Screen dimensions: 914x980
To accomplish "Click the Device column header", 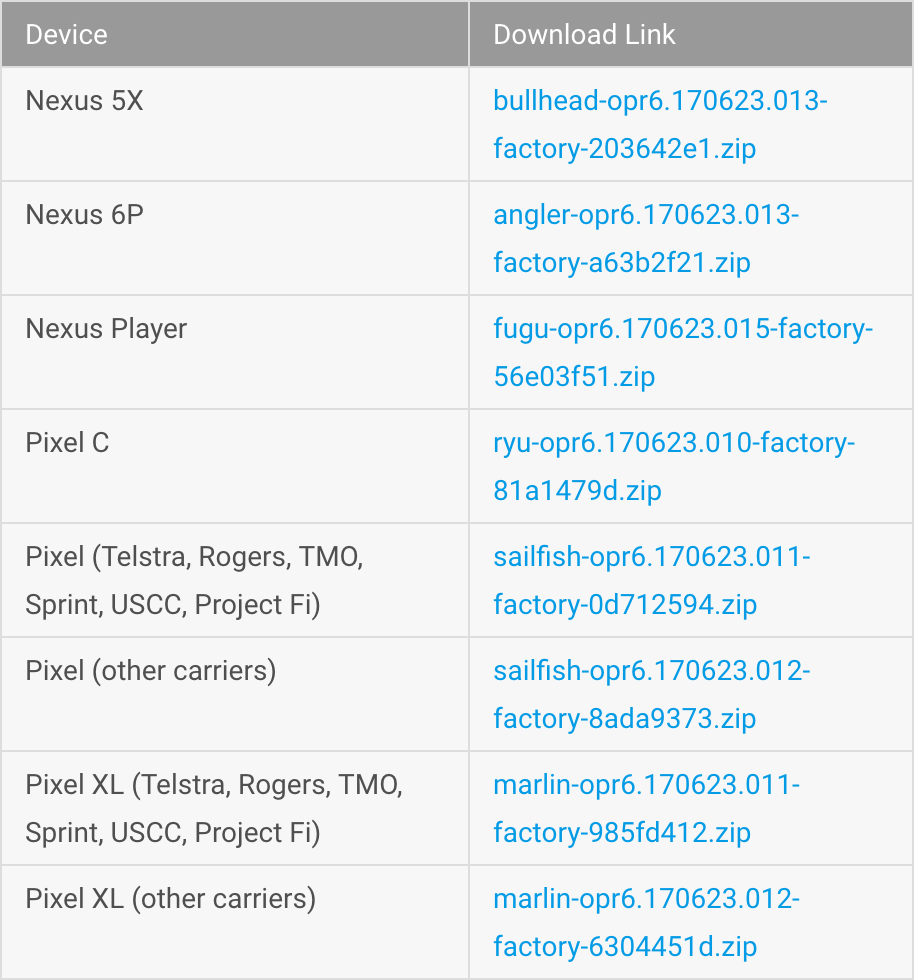I will click(x=66, y=33).
